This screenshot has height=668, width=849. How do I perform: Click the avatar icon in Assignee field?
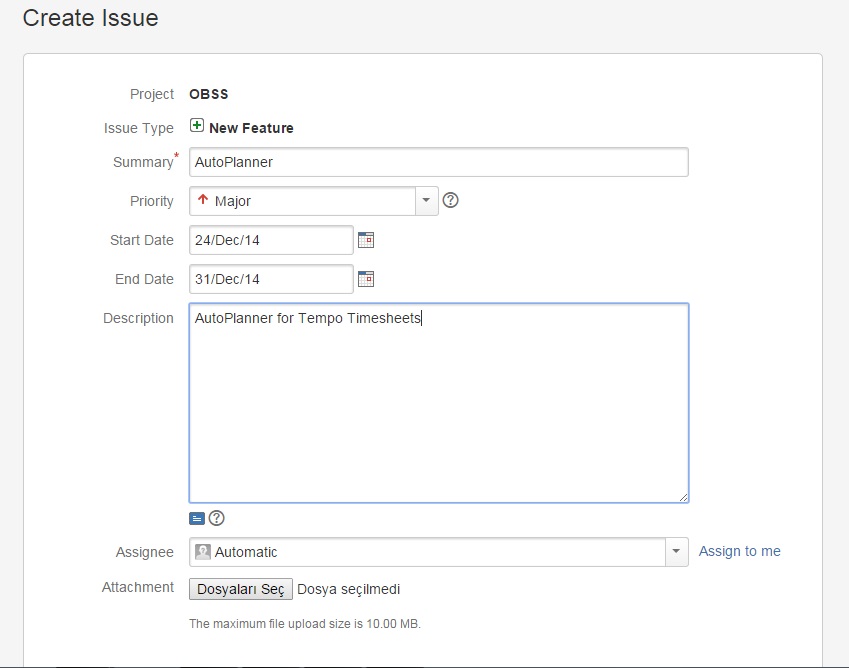point(203,552)
